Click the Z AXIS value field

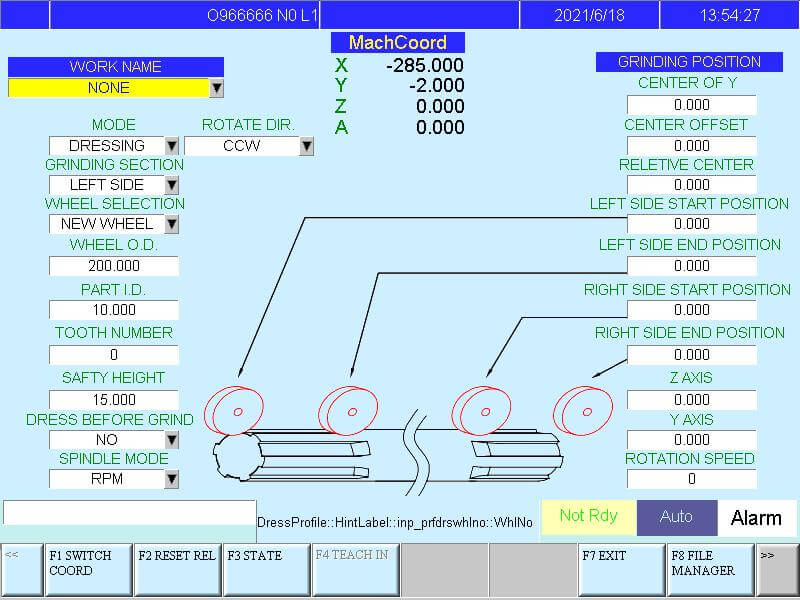click(x=692, y=399)
